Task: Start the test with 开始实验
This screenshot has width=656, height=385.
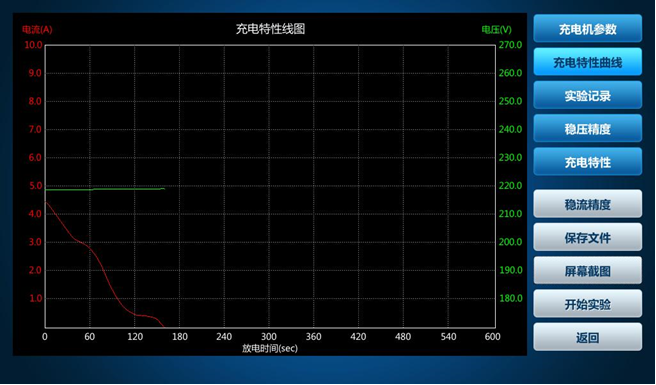Action: (x=587, y=304)
